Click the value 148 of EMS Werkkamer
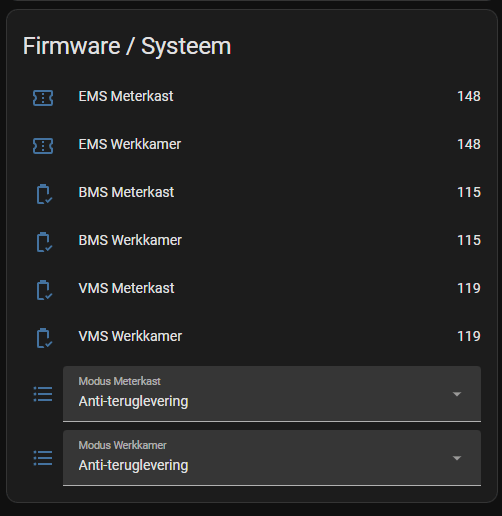Screen dimensions: 502x516 click(469, 145)
